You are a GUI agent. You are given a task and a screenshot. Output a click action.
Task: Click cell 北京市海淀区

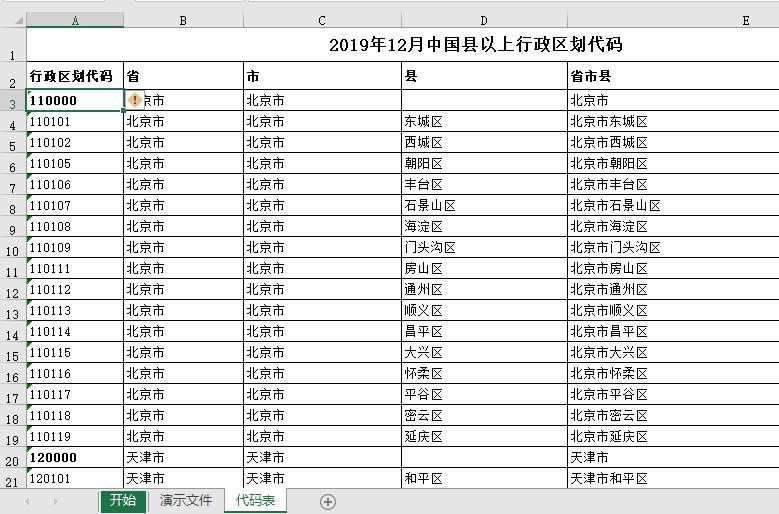[x=673, y=226]
